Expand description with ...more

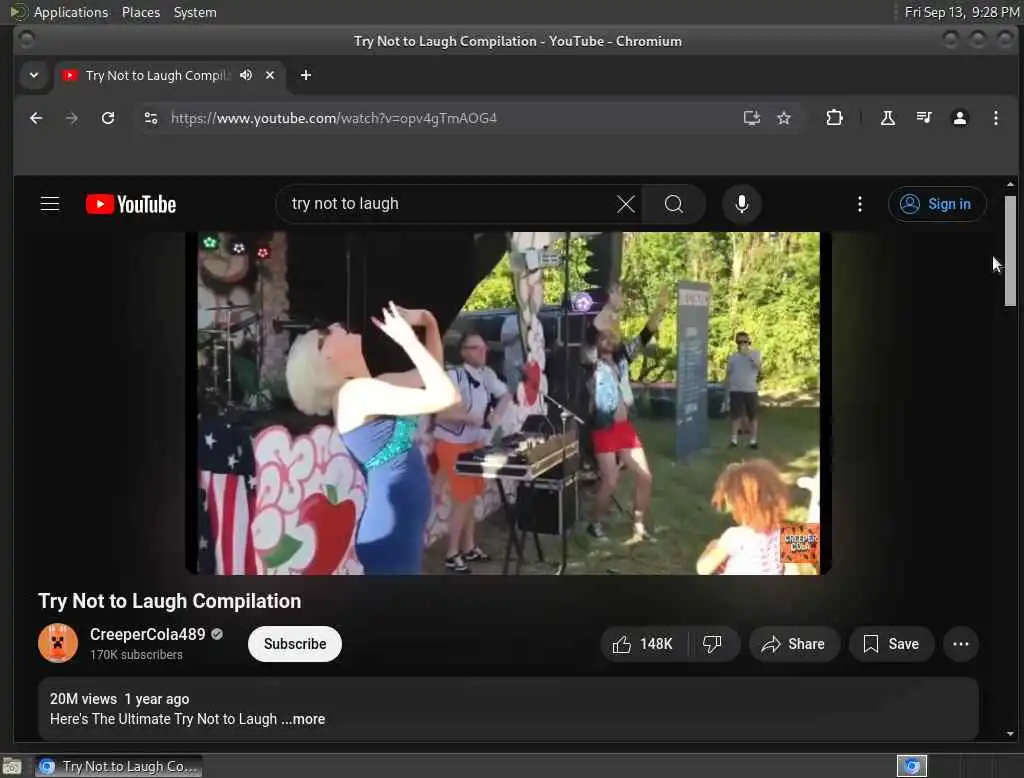pos(304,719)
